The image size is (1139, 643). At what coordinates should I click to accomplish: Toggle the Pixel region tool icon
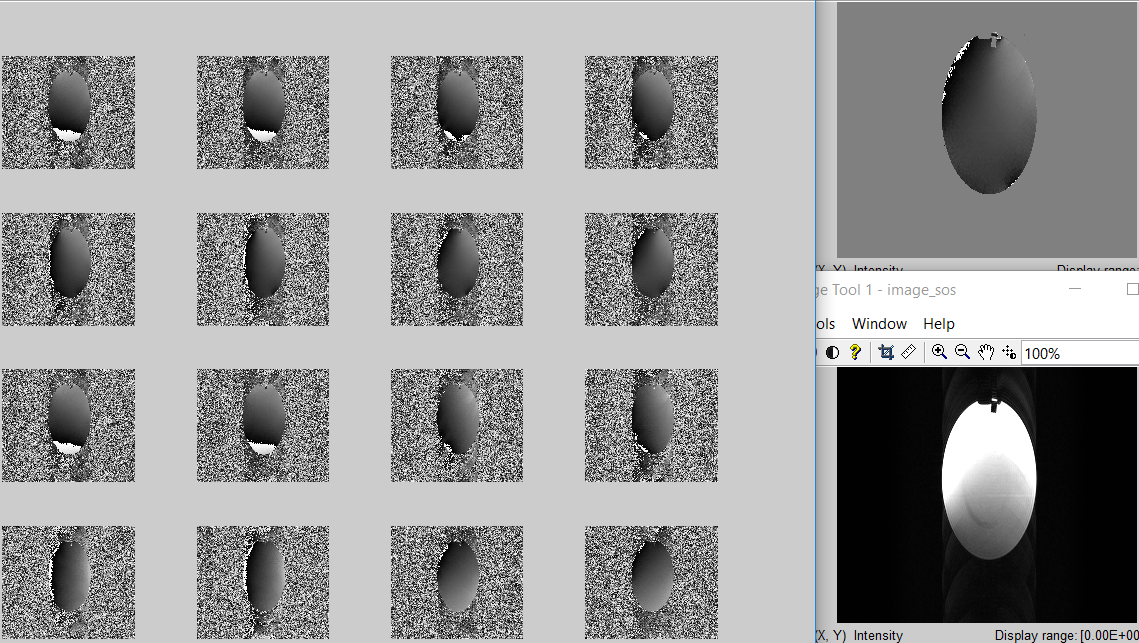1008,352
